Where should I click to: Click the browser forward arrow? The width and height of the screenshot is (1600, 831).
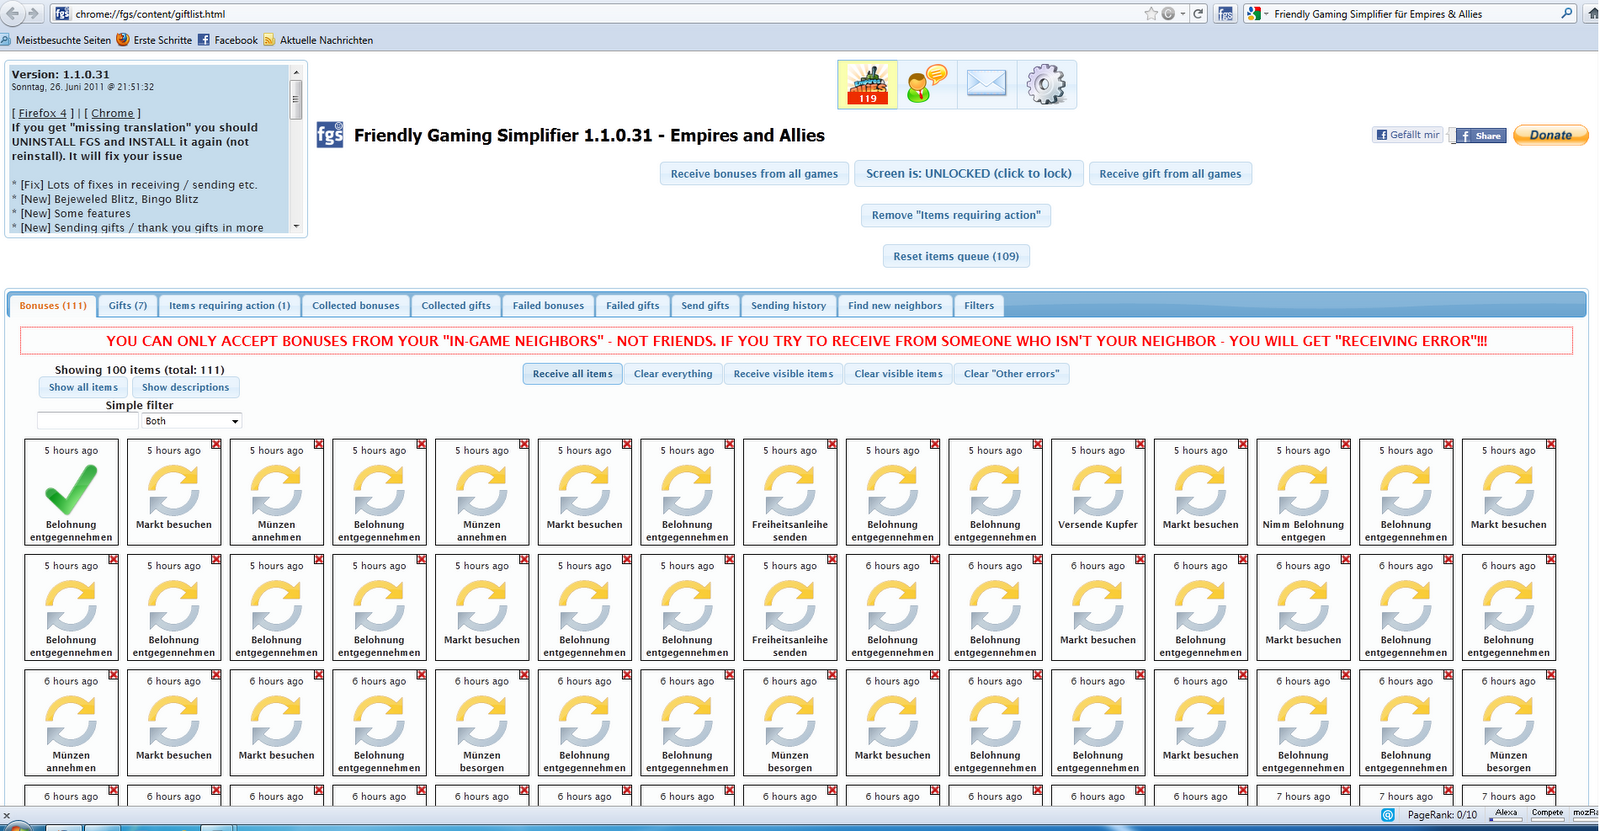35,13
